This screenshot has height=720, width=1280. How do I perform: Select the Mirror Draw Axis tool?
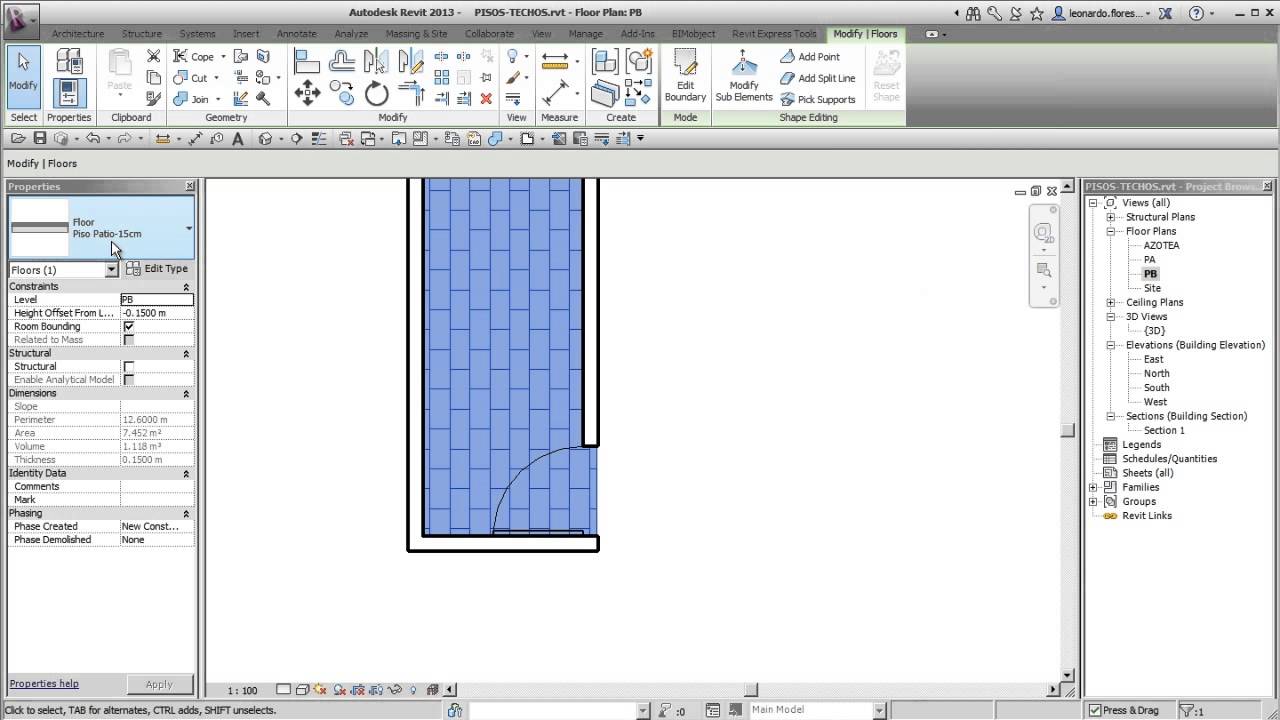tap(410, 62)
